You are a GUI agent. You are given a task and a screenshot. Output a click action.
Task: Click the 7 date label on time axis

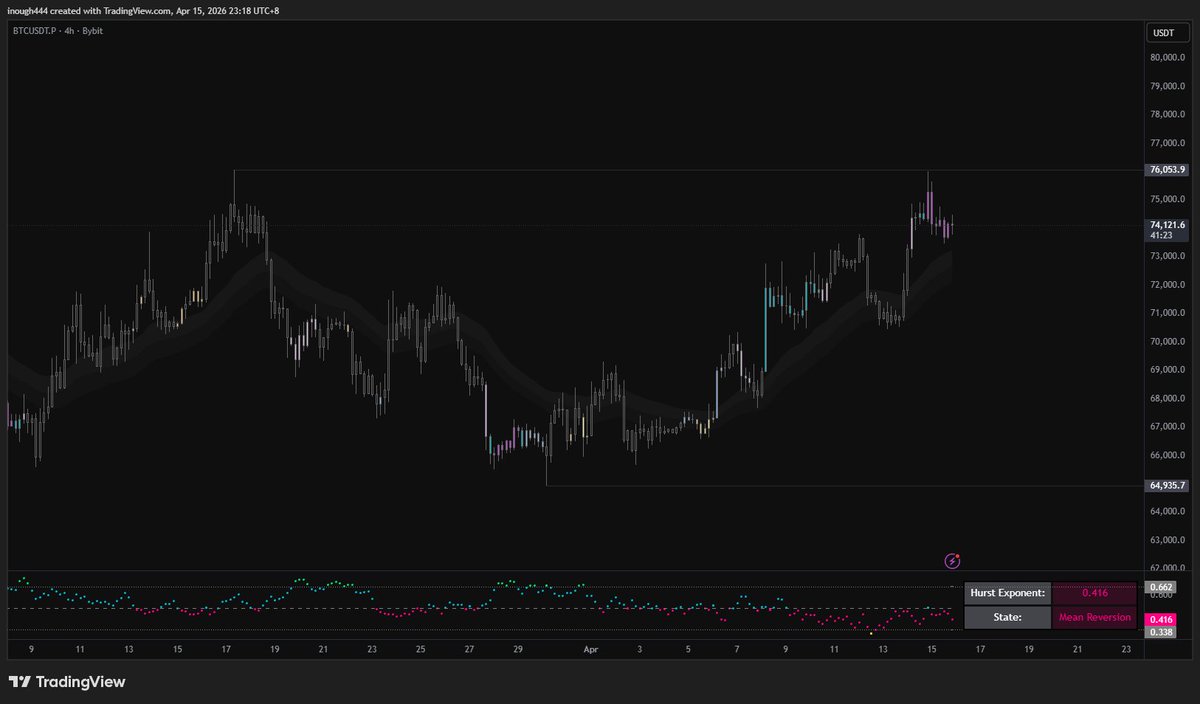coord(737,649)
